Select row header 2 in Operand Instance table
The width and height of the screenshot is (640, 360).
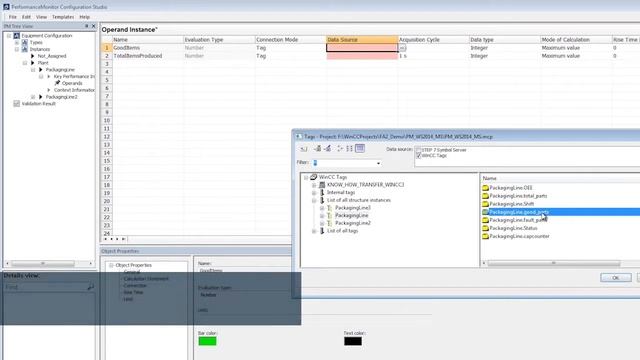(x=107, y=56)
